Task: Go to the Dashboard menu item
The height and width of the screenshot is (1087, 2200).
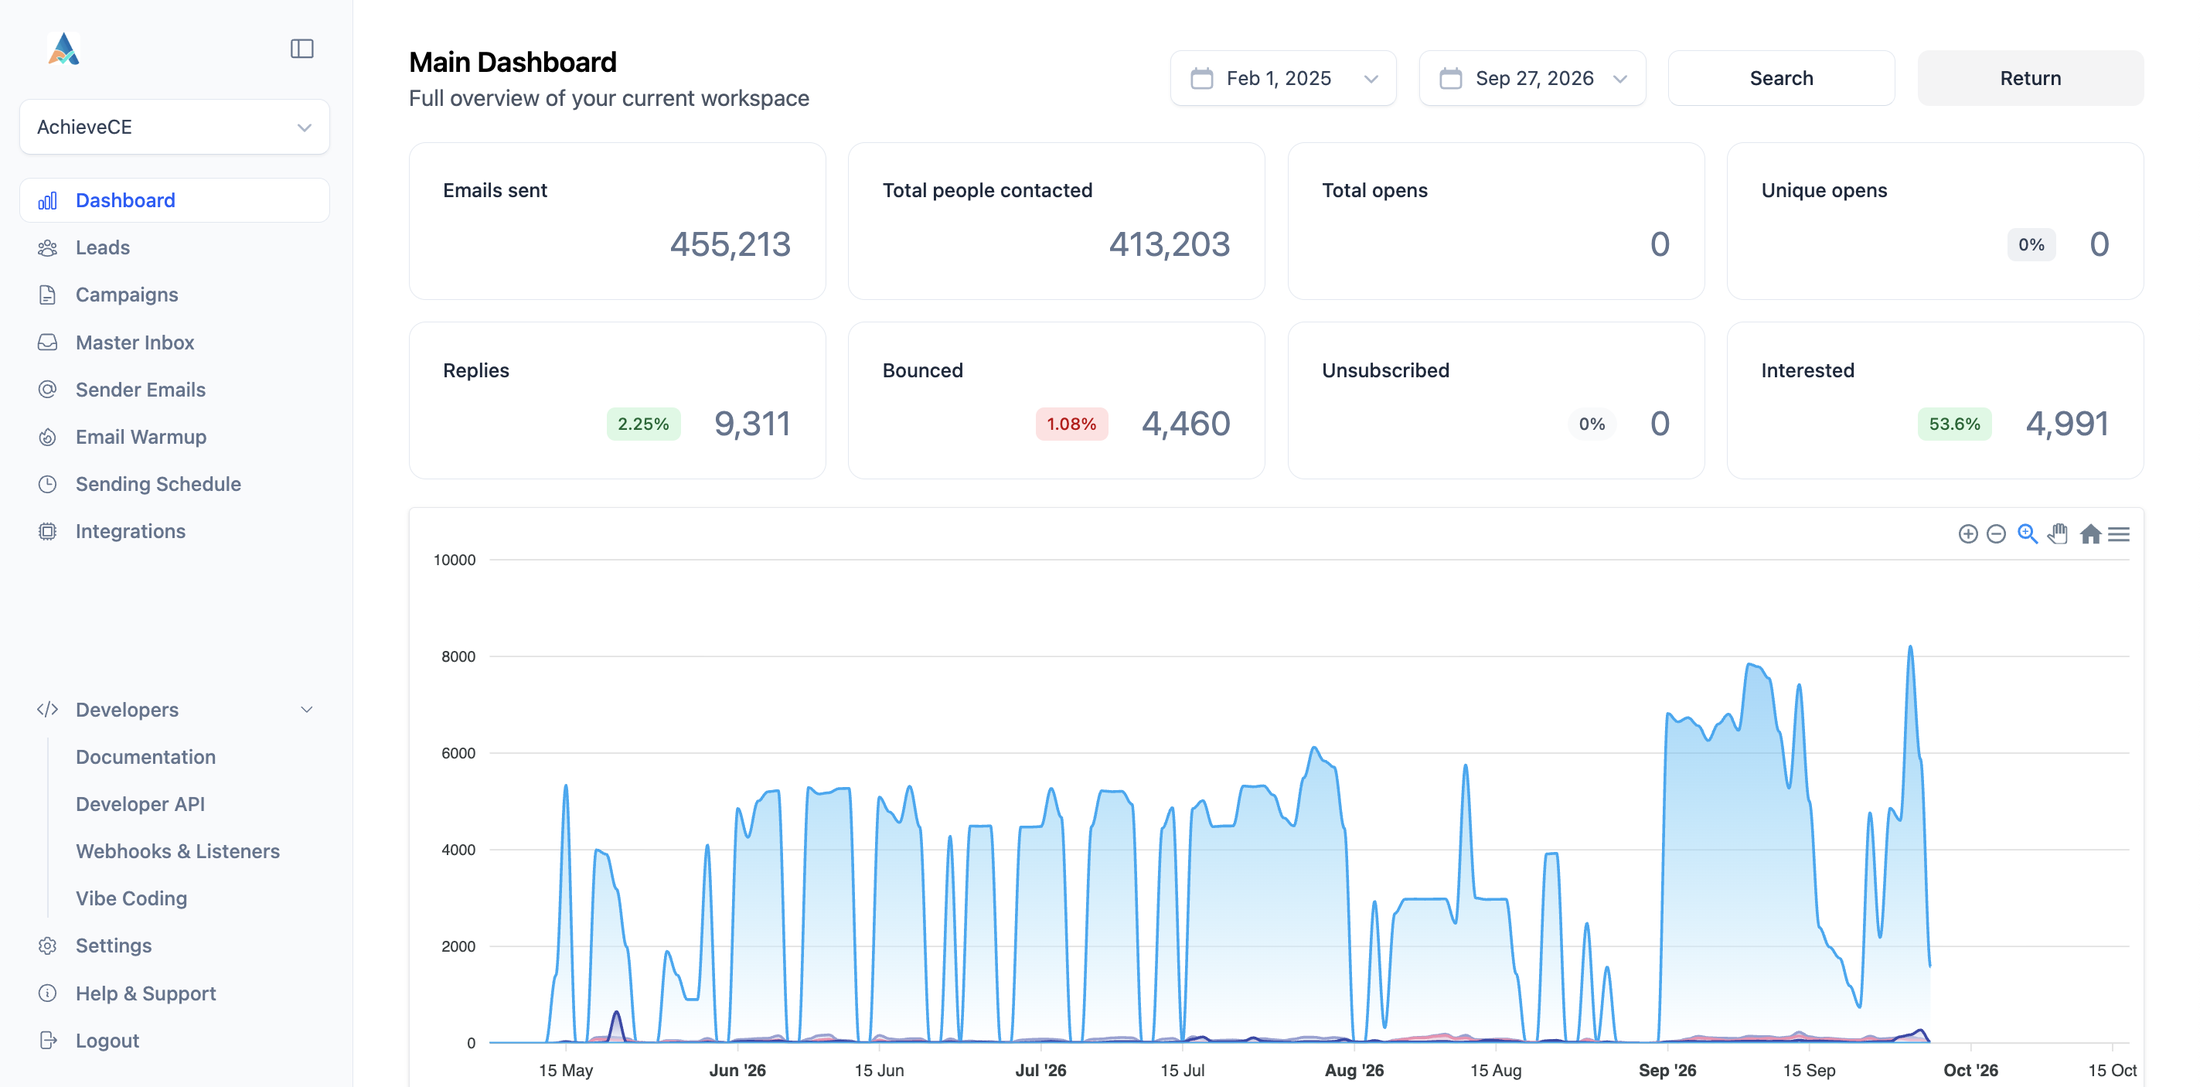Action: pos(174,200)
